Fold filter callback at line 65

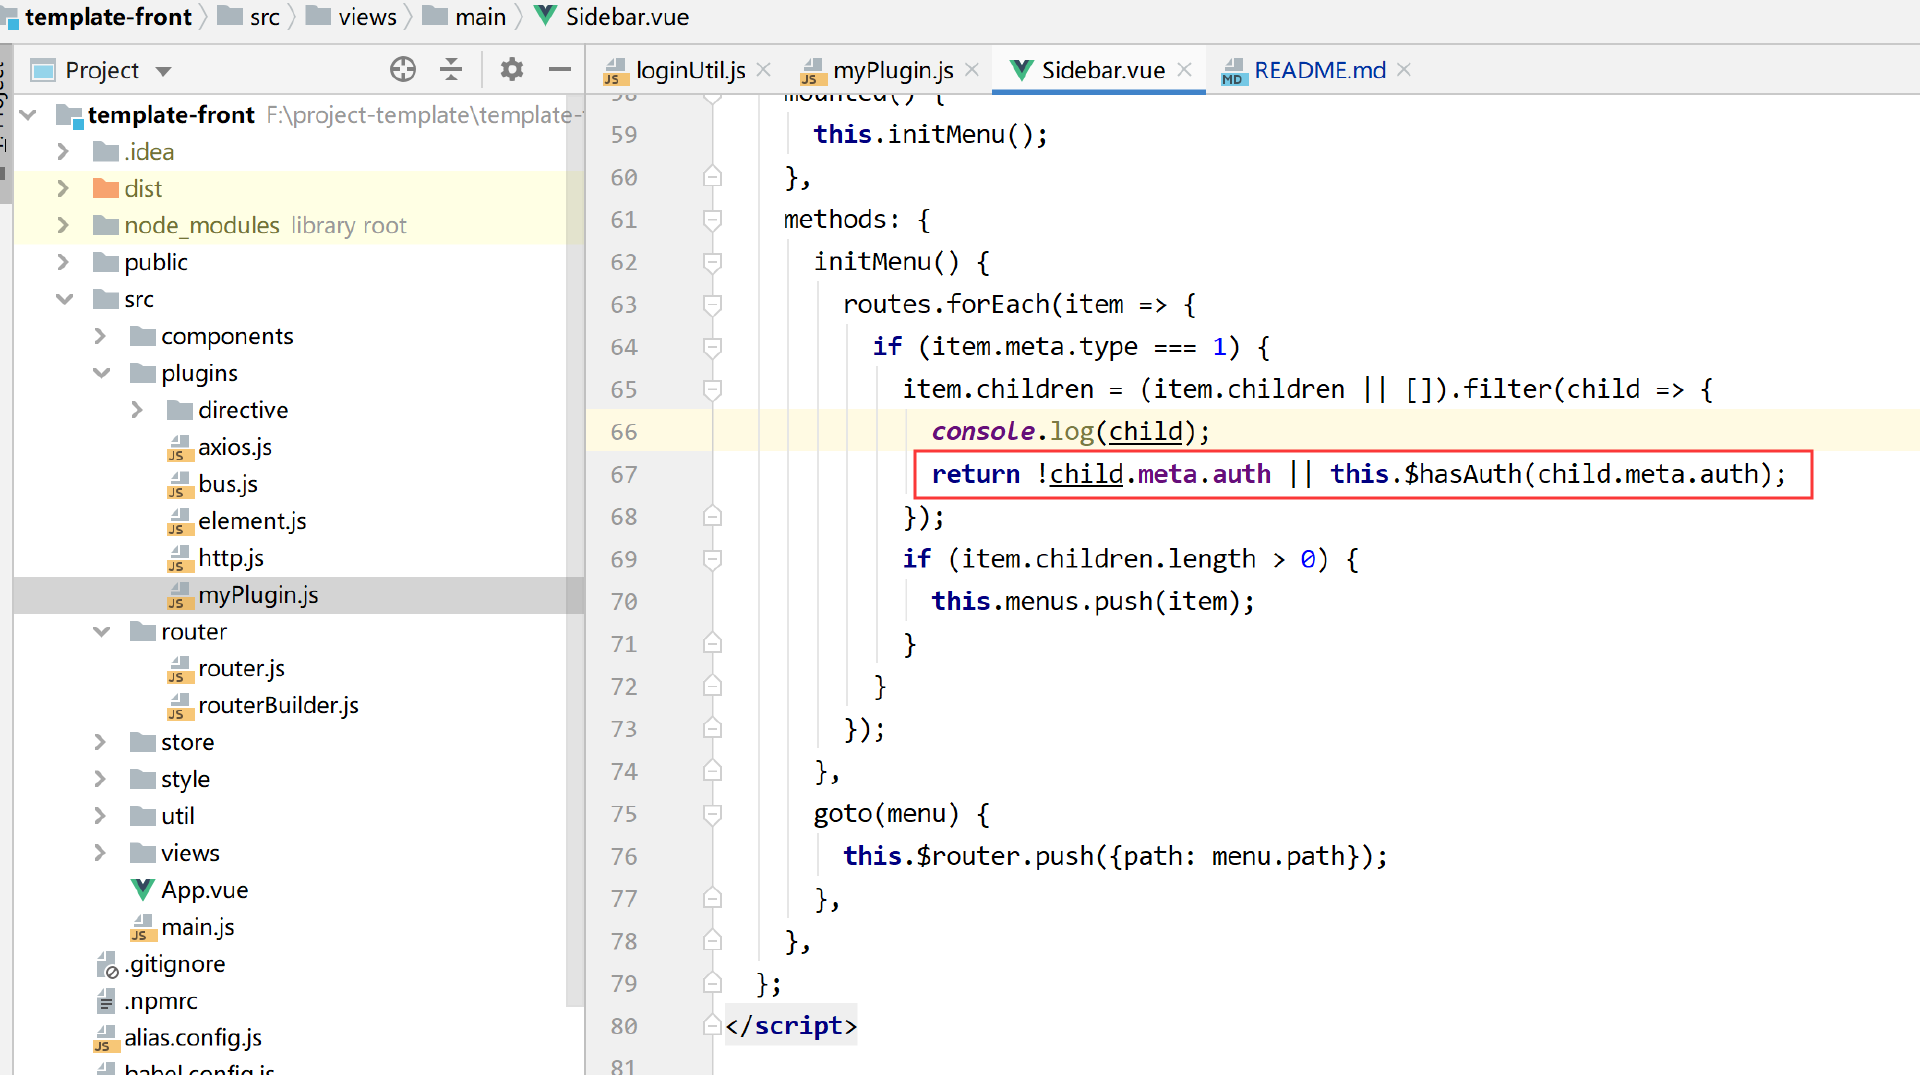(x=712, y=390)
